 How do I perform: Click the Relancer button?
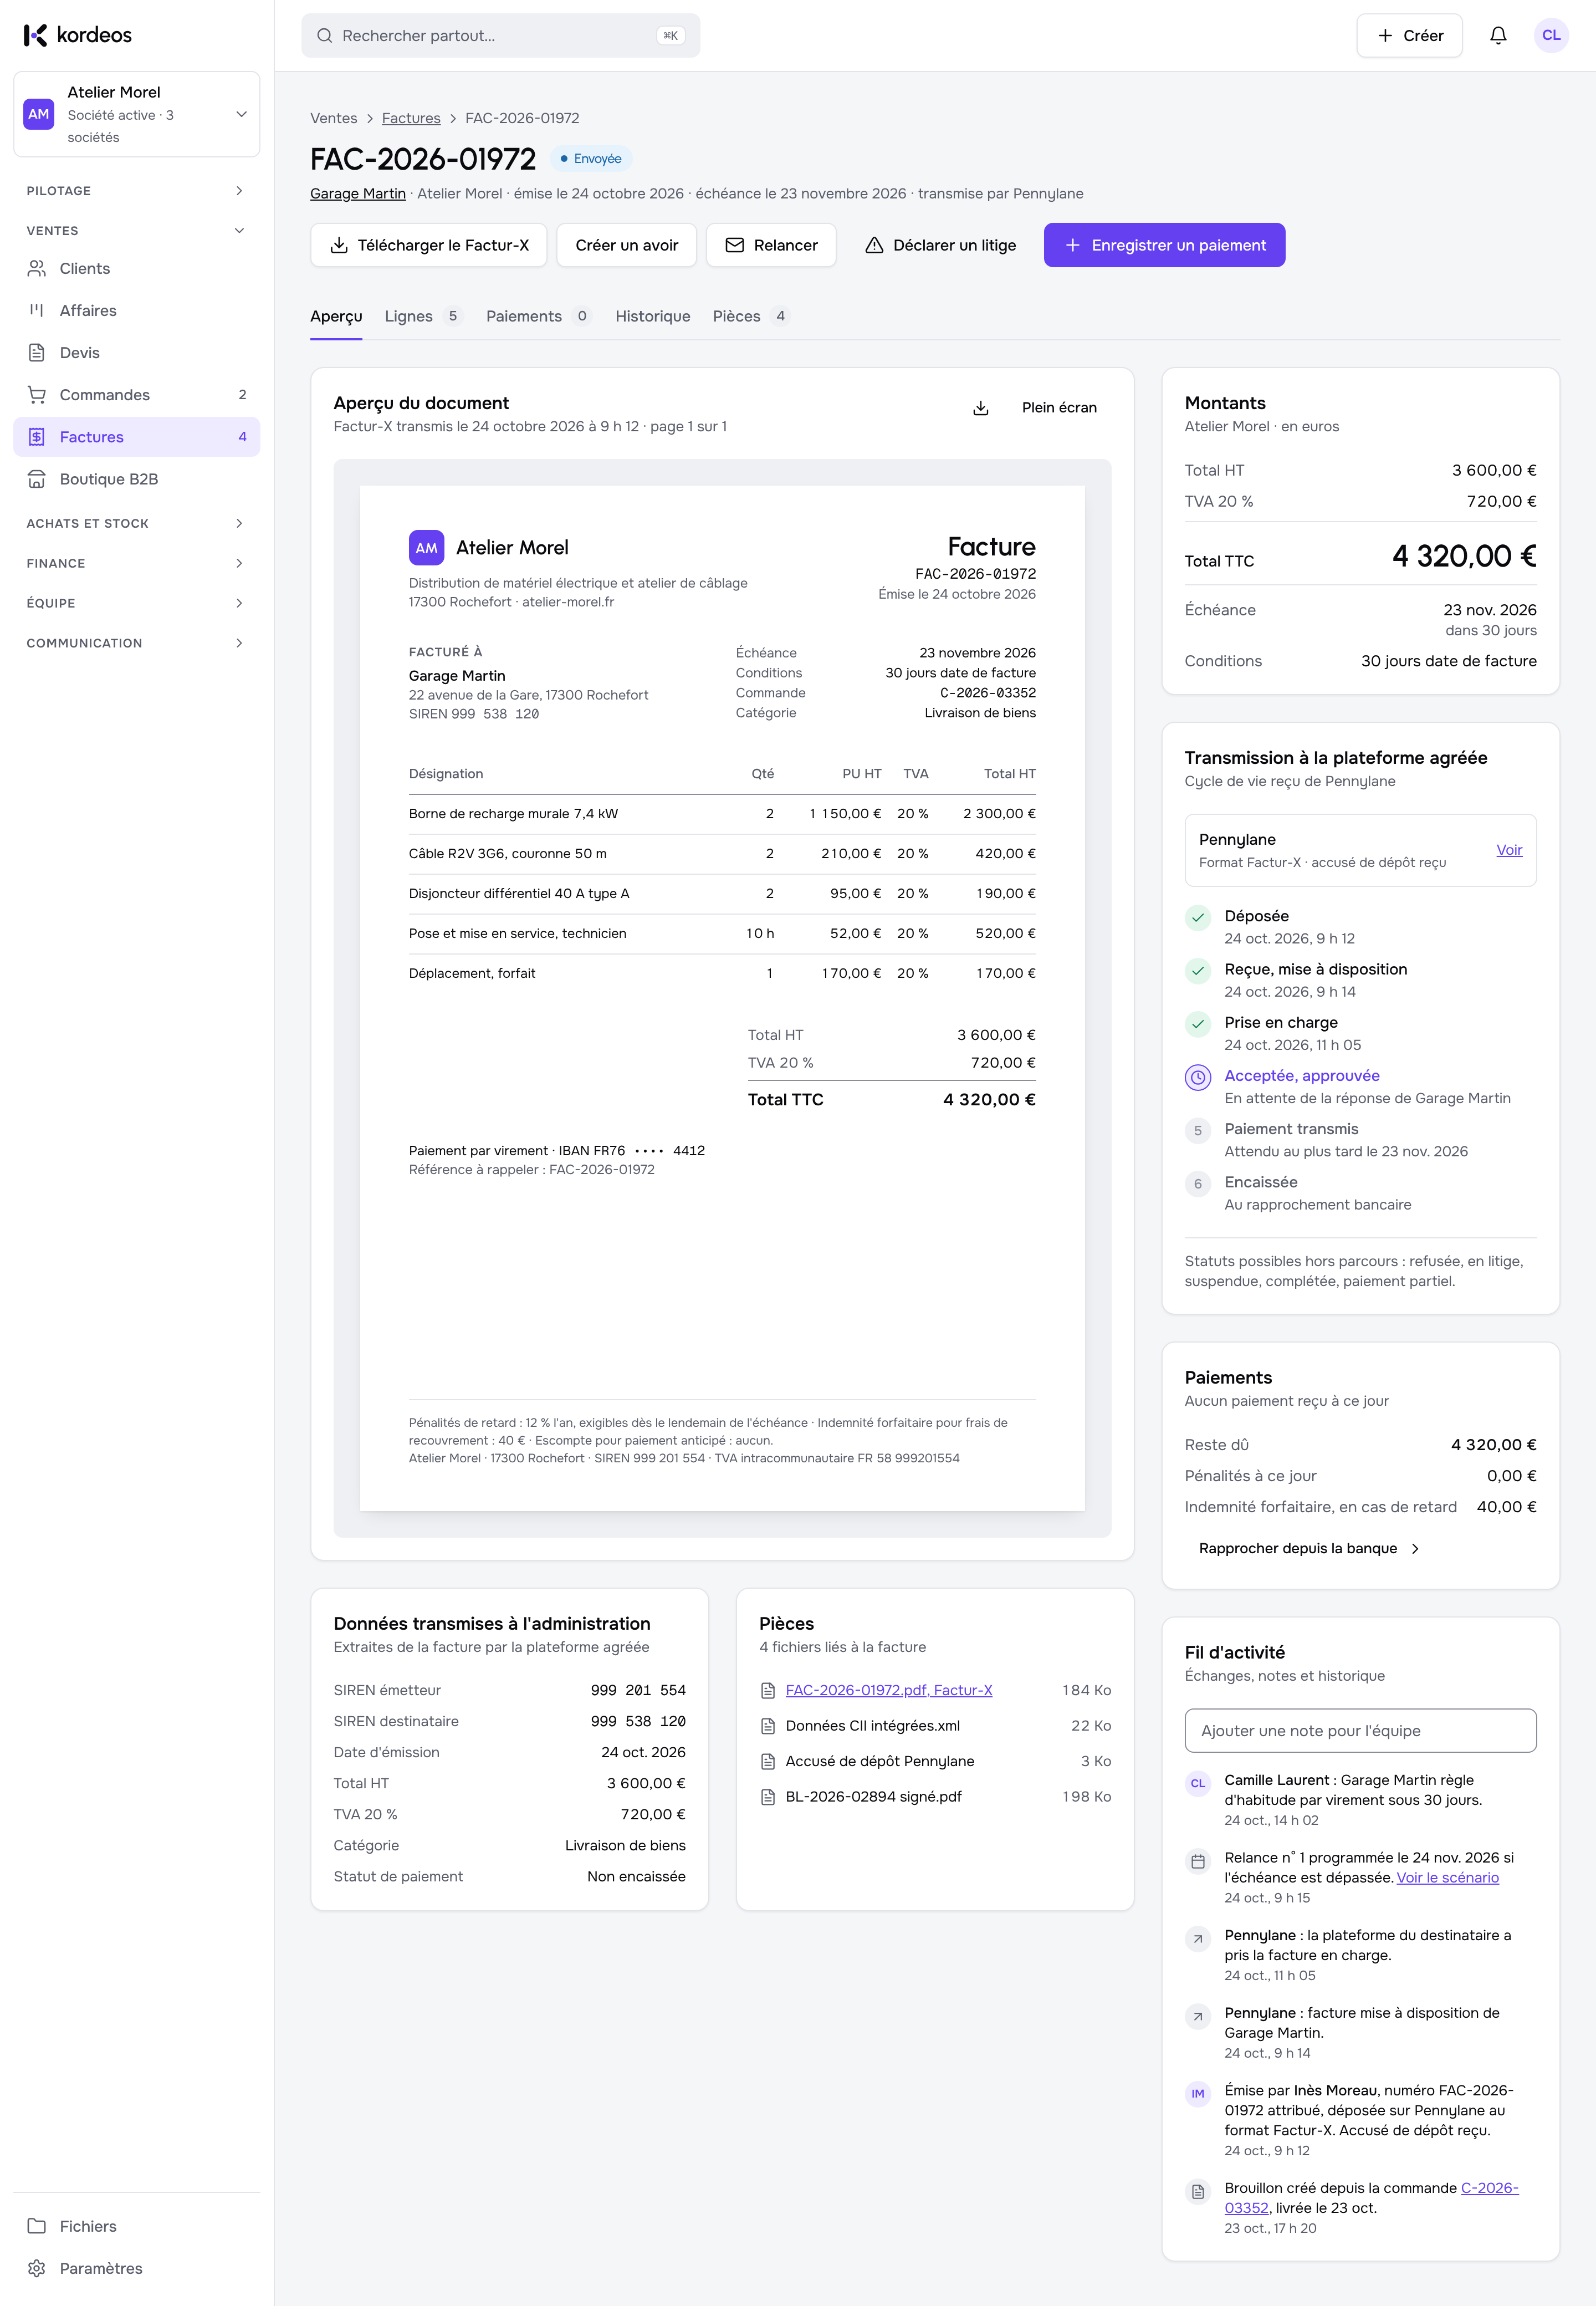tap(770, 245)
